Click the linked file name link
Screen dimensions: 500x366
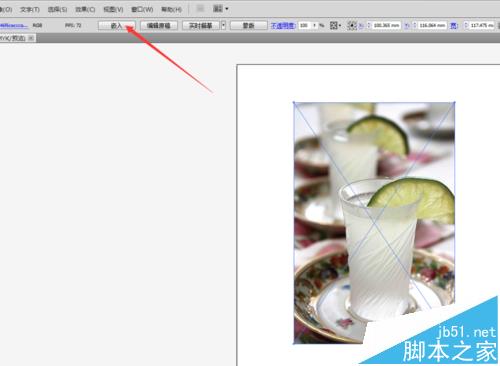click(13, 25)
